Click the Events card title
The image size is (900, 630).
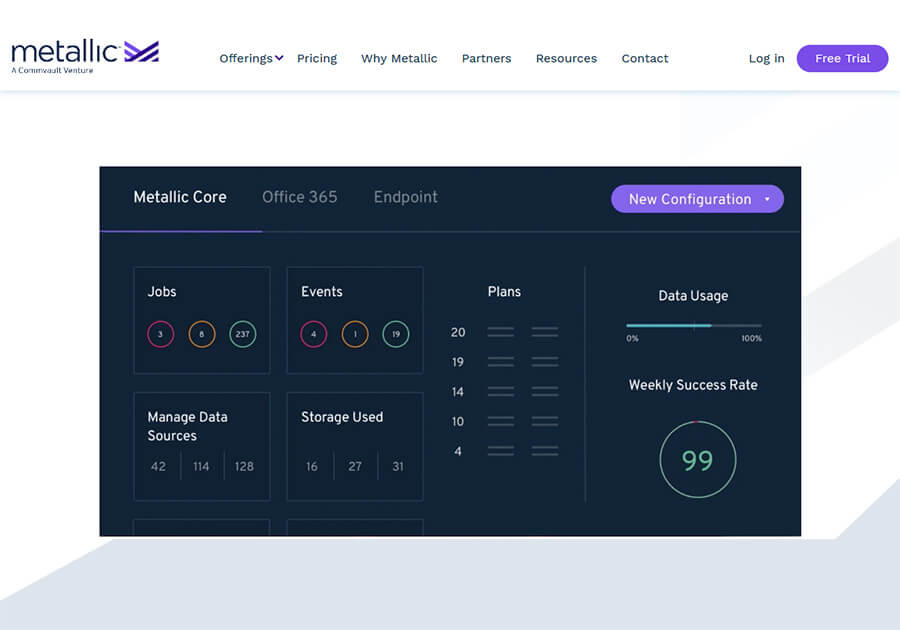coord(321,291)
